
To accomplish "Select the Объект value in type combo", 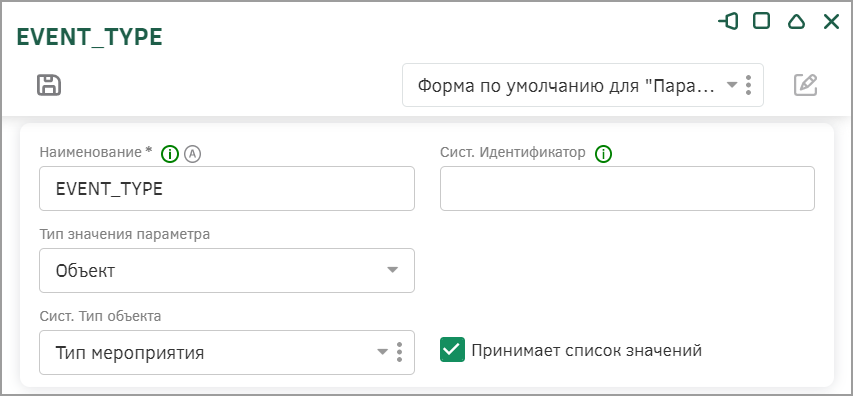I will (x=85, y=271).
